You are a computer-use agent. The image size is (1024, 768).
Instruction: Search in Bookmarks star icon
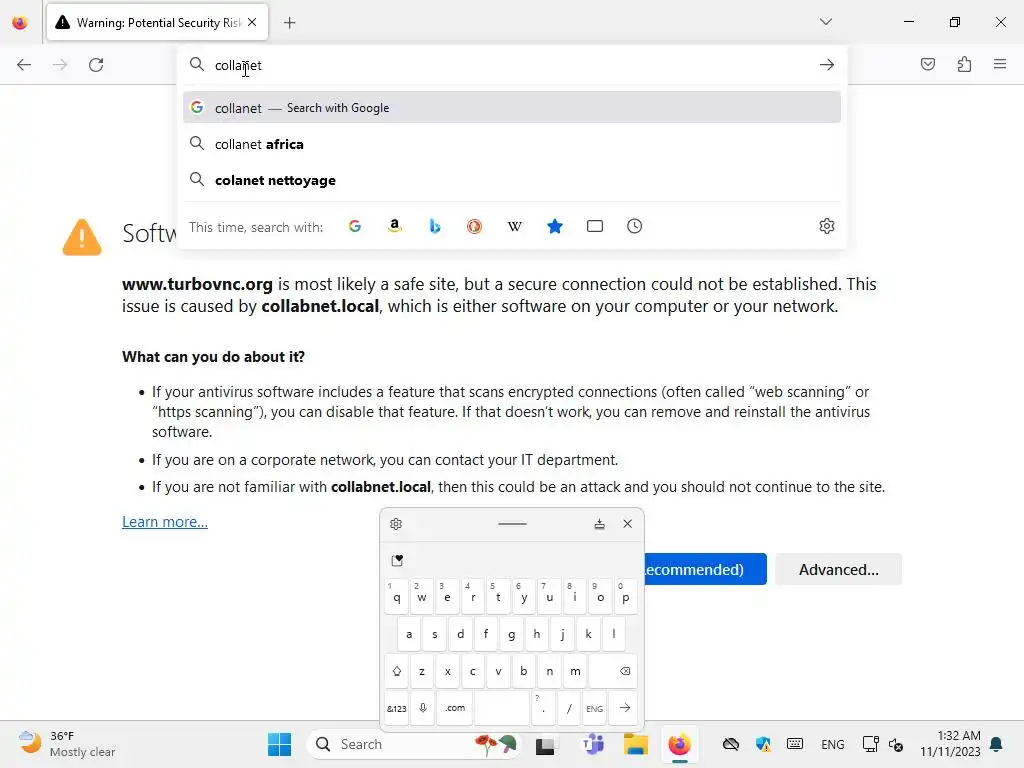[554, 226]
